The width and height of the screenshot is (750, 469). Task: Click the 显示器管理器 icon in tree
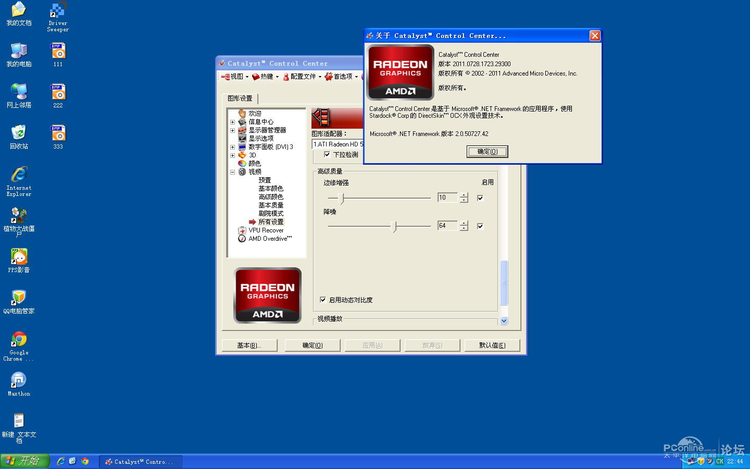pyautogui.click(x=242, y=130)
